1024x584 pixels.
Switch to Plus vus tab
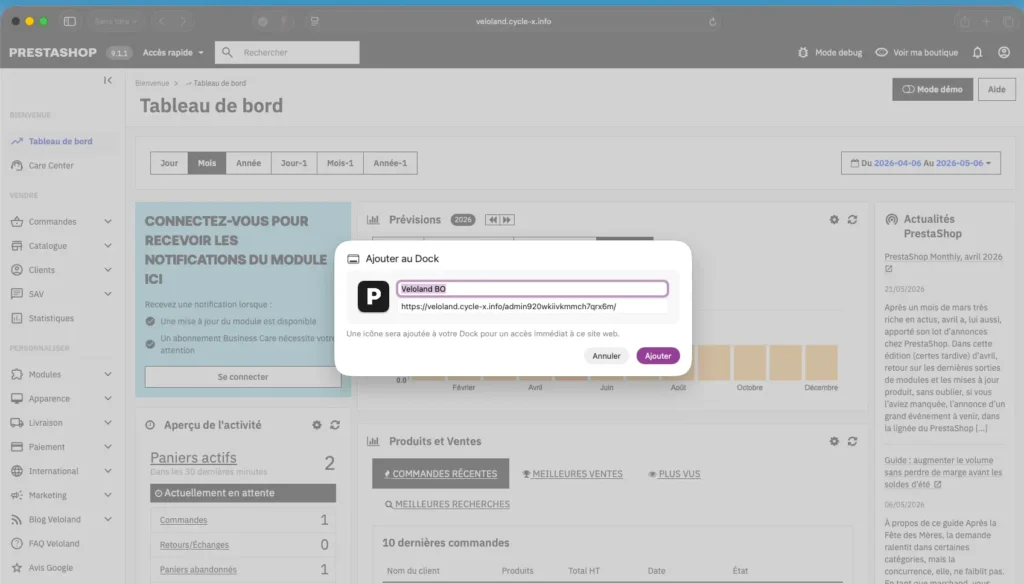674,474
